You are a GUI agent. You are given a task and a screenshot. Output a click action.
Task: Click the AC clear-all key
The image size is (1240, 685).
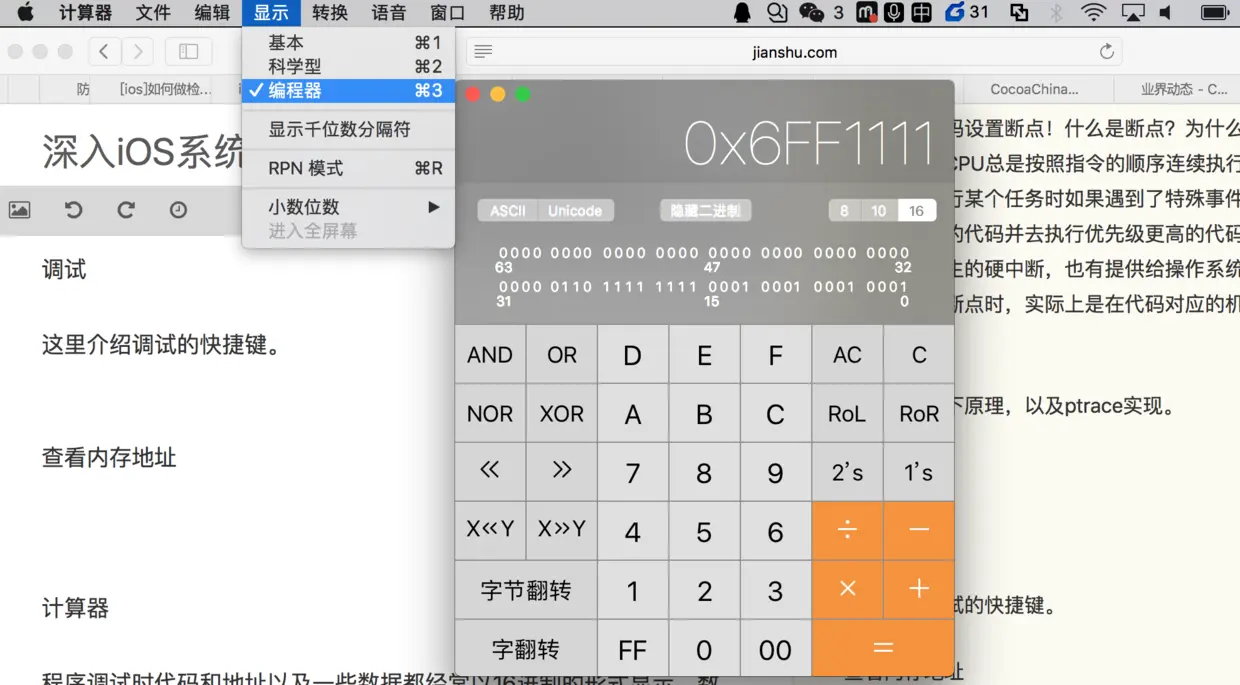pyautogui.click(x=847, y=355)
